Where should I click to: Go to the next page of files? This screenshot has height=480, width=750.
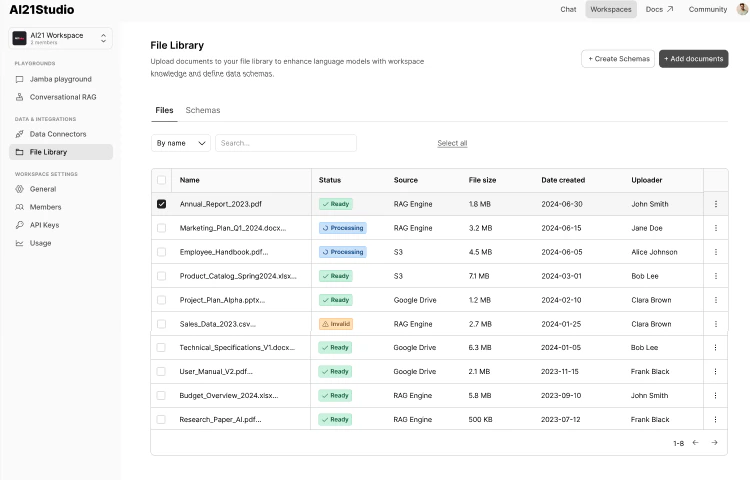[x=714, y=443]
